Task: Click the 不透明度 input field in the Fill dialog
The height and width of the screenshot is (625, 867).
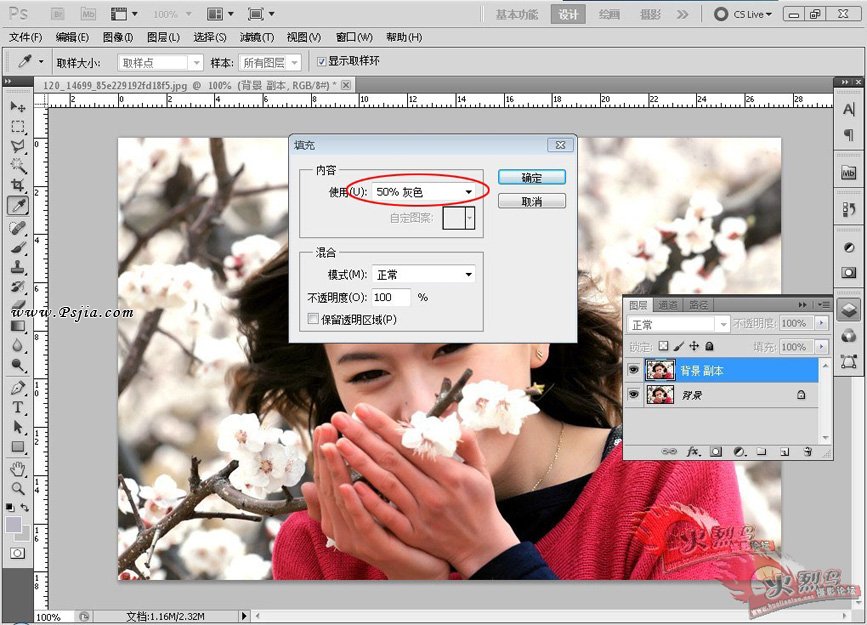Action: tap(391, 297)
